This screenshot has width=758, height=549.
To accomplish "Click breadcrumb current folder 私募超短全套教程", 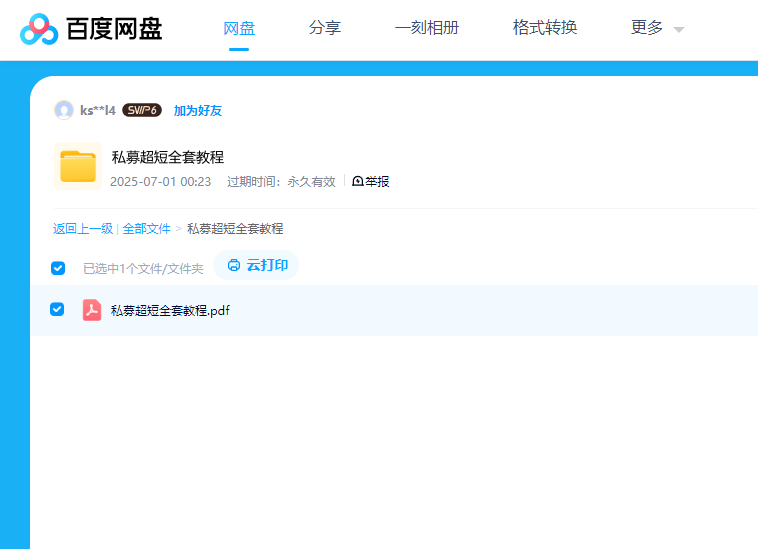I will (x=235, y=229).
